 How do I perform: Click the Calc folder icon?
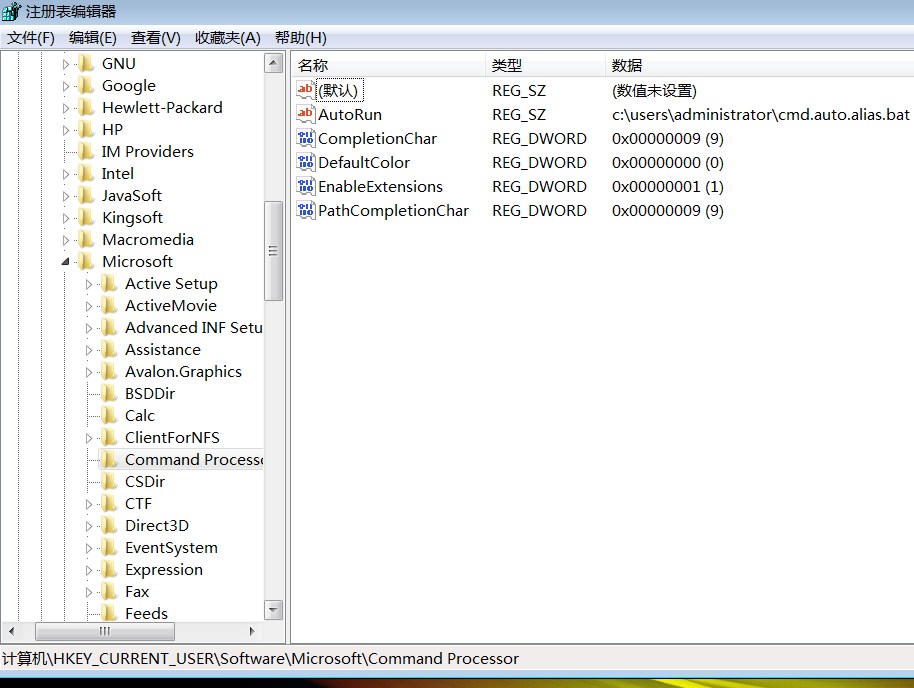(x=109, y=416)
